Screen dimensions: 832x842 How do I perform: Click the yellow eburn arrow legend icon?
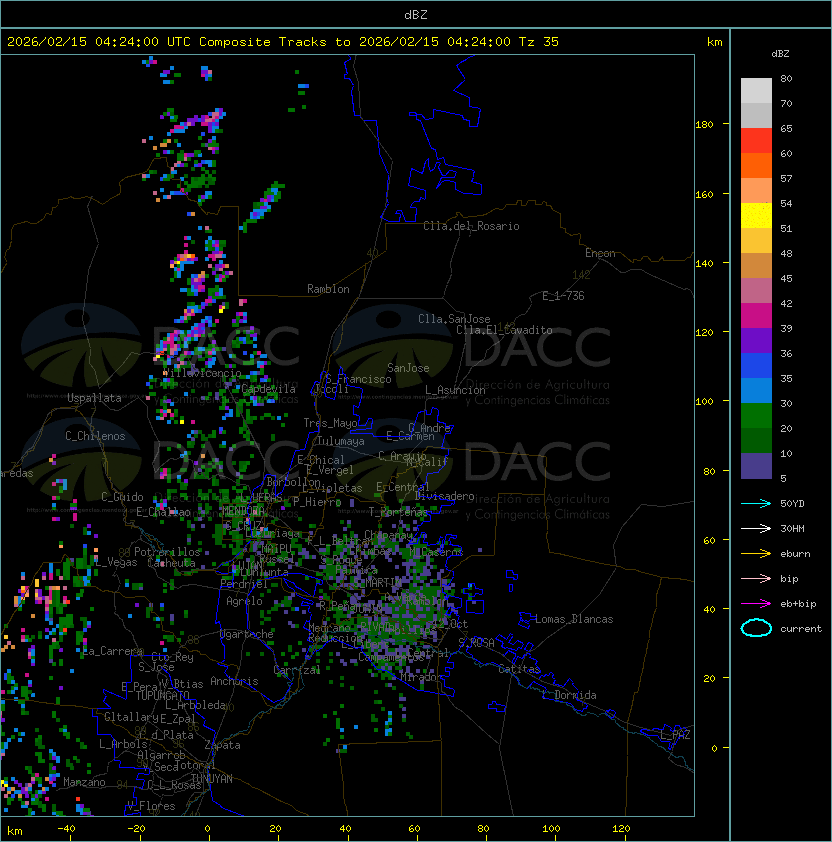coord(756,554)
